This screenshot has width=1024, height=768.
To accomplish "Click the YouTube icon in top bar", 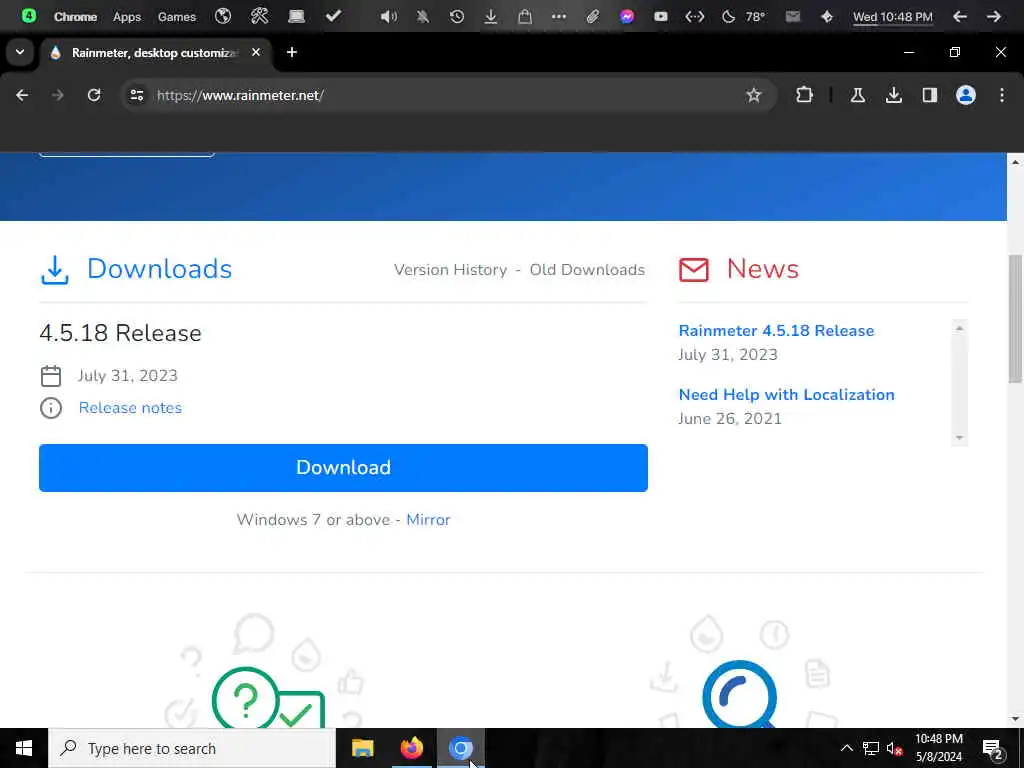I will (661, 17).
